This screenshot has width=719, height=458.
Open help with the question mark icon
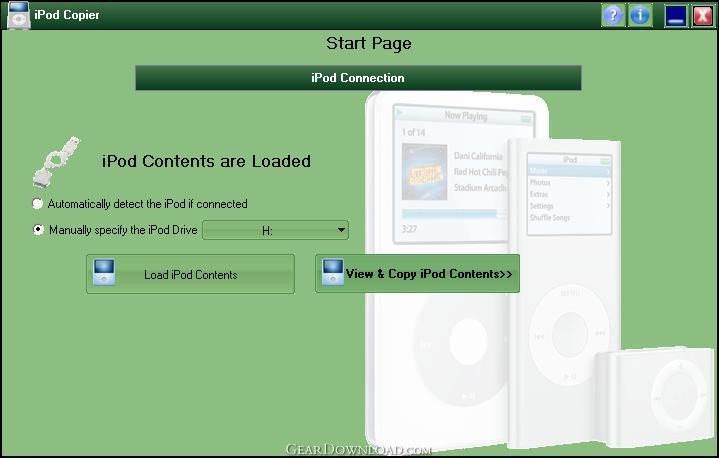tap(613, 15)
